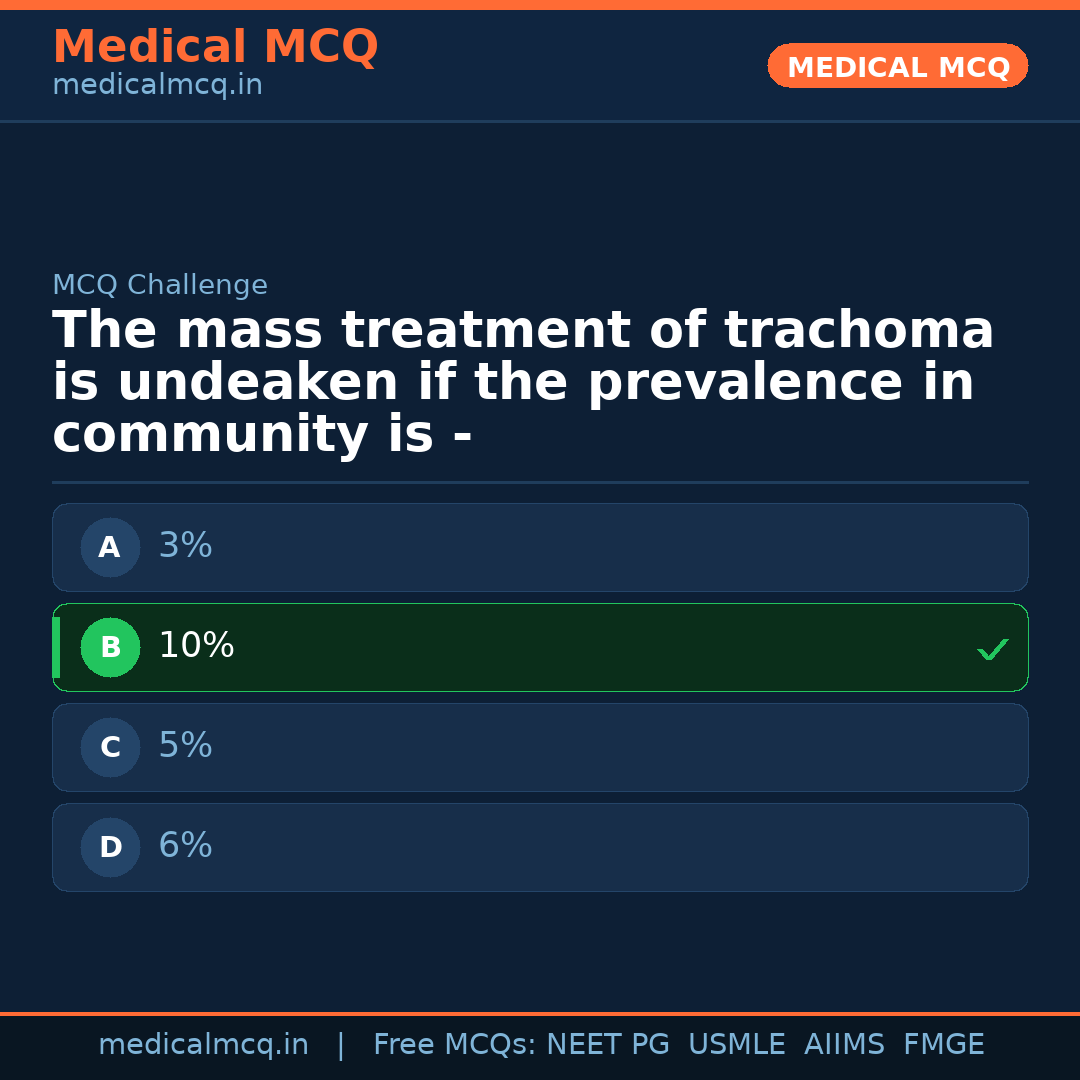The image size is (1080, 1080).
Task: Open medicalmcq.in link below the header title
Action: click(157, 86)
